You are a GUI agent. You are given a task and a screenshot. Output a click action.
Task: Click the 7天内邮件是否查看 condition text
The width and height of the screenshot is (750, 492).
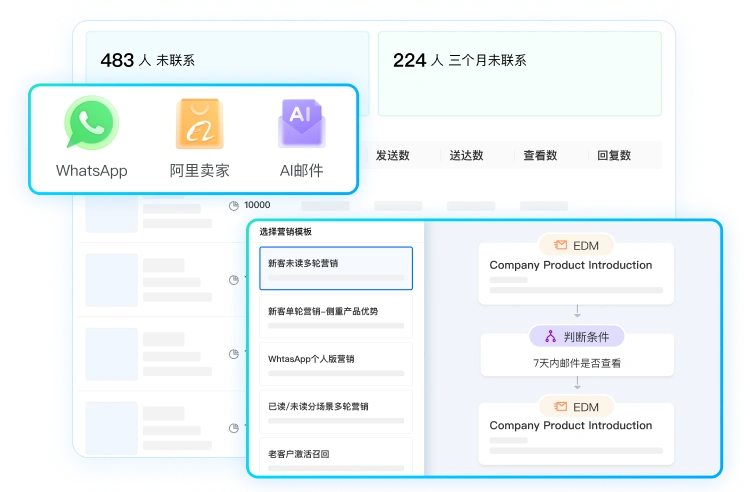(x=577, y=363)
